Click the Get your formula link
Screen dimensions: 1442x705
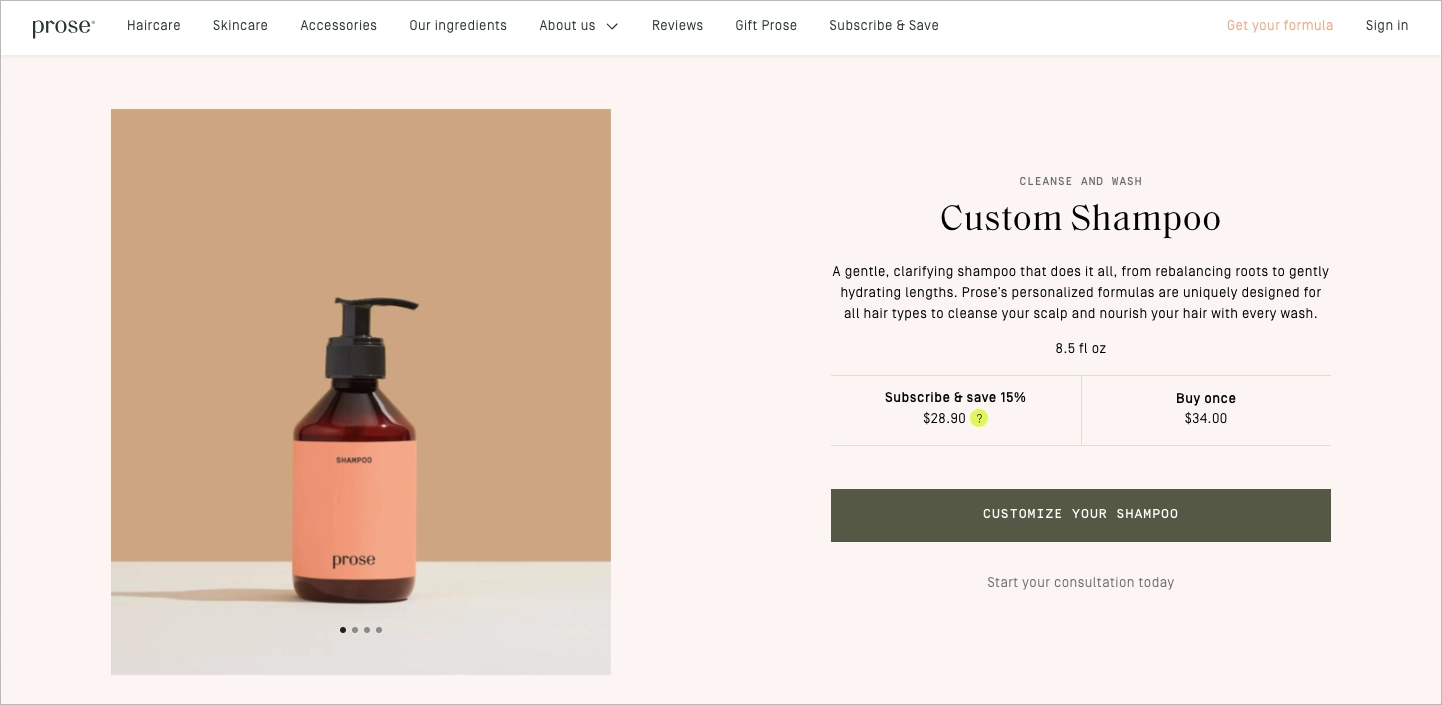[x=1280, y=26]
